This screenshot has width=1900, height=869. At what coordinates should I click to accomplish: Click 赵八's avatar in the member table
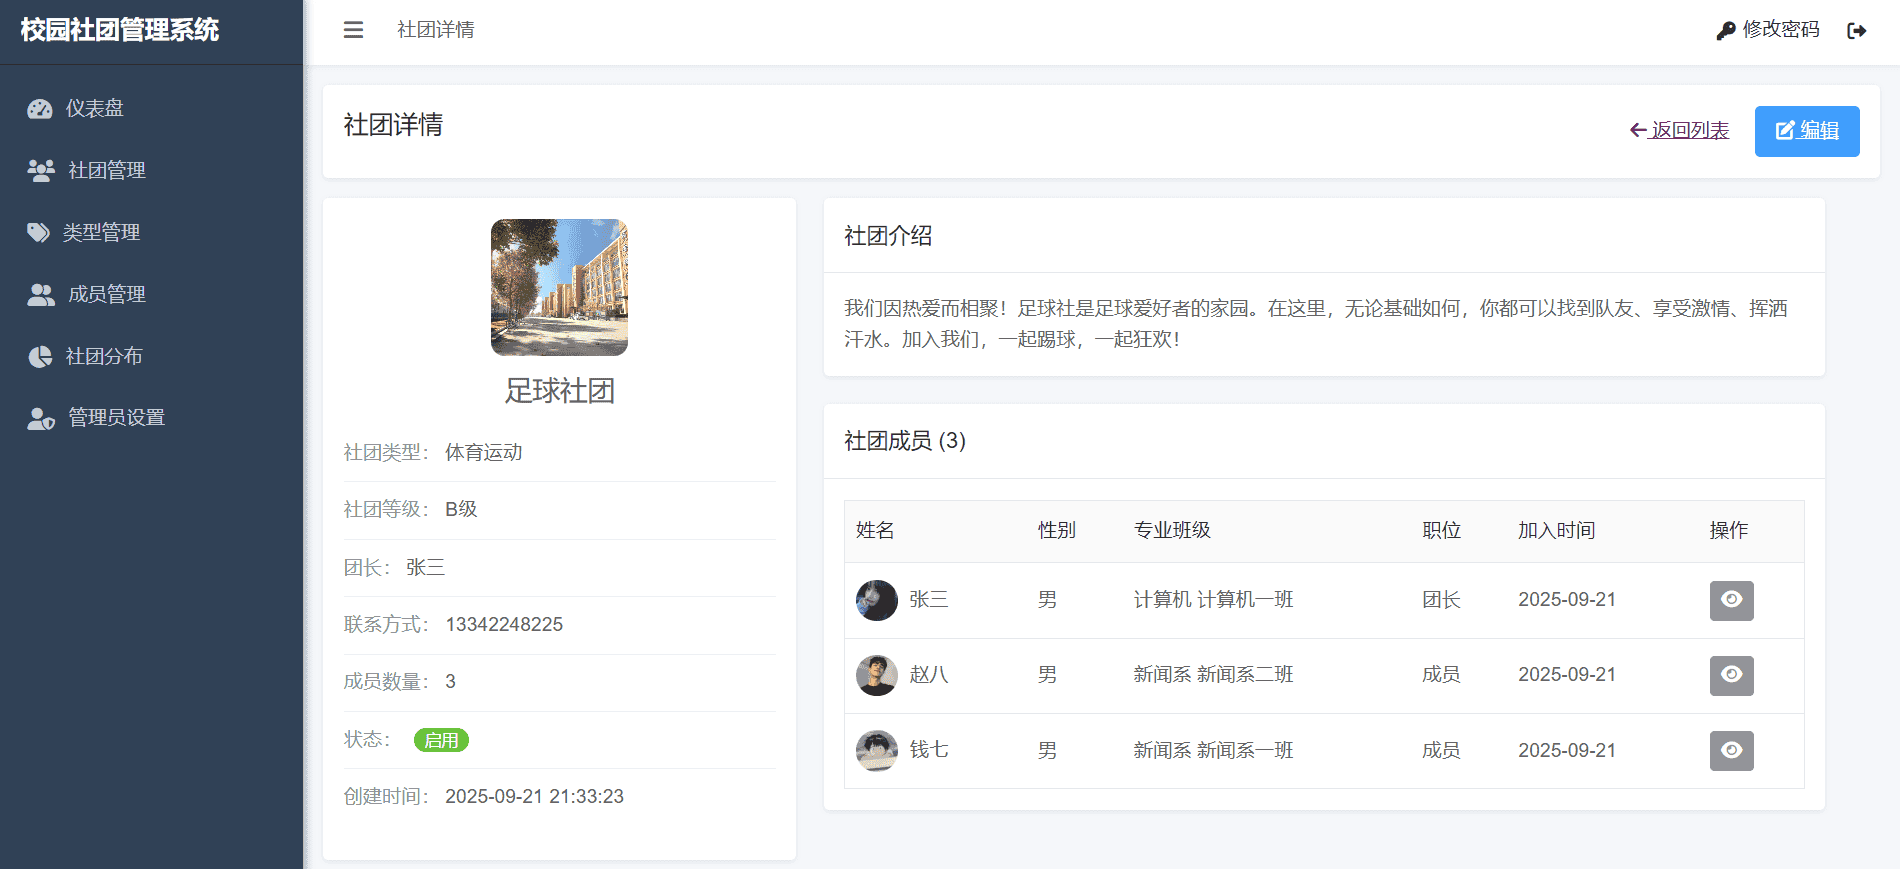pos(877,675)
